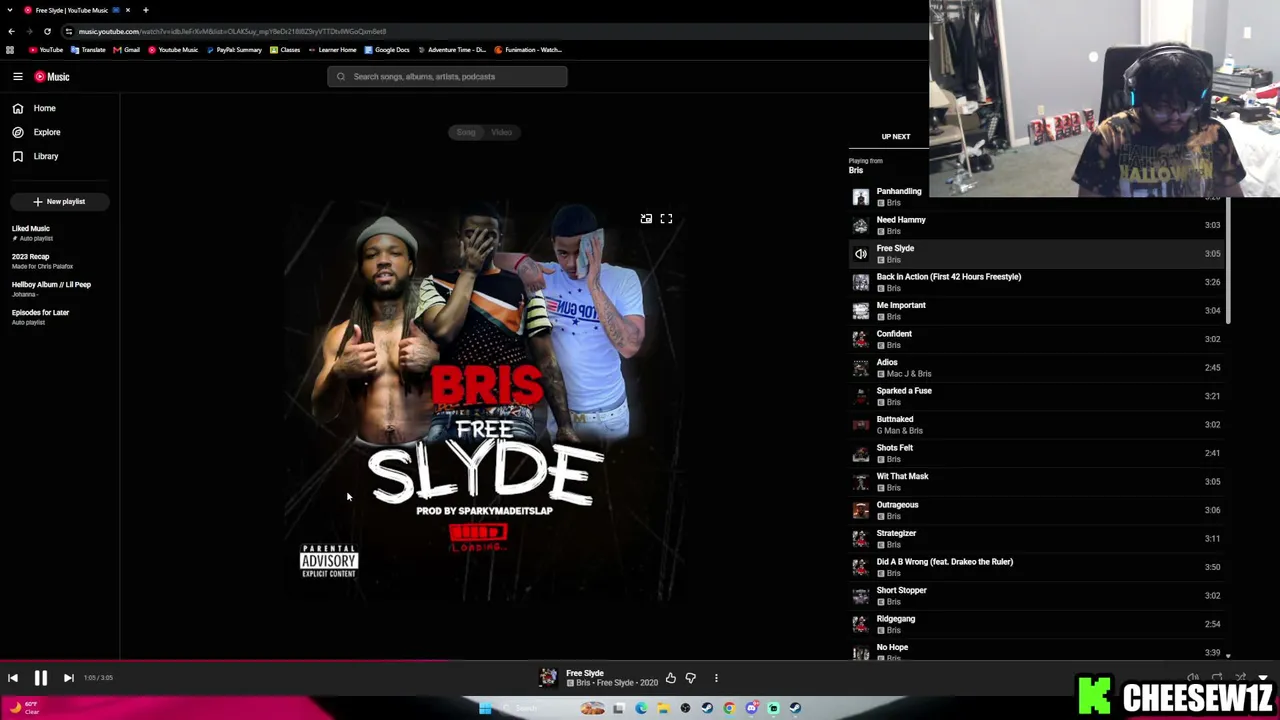Viewport: 1280px width, 720px height.
Task: Open the browser apps grid icon
Action: pos(10,50)
